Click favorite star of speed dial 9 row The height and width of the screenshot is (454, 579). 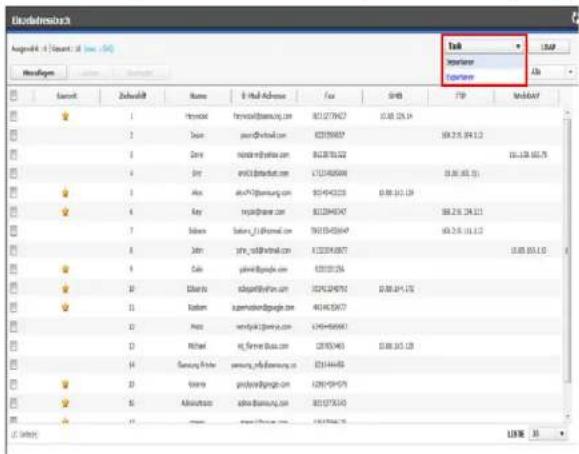pos(65,269)
